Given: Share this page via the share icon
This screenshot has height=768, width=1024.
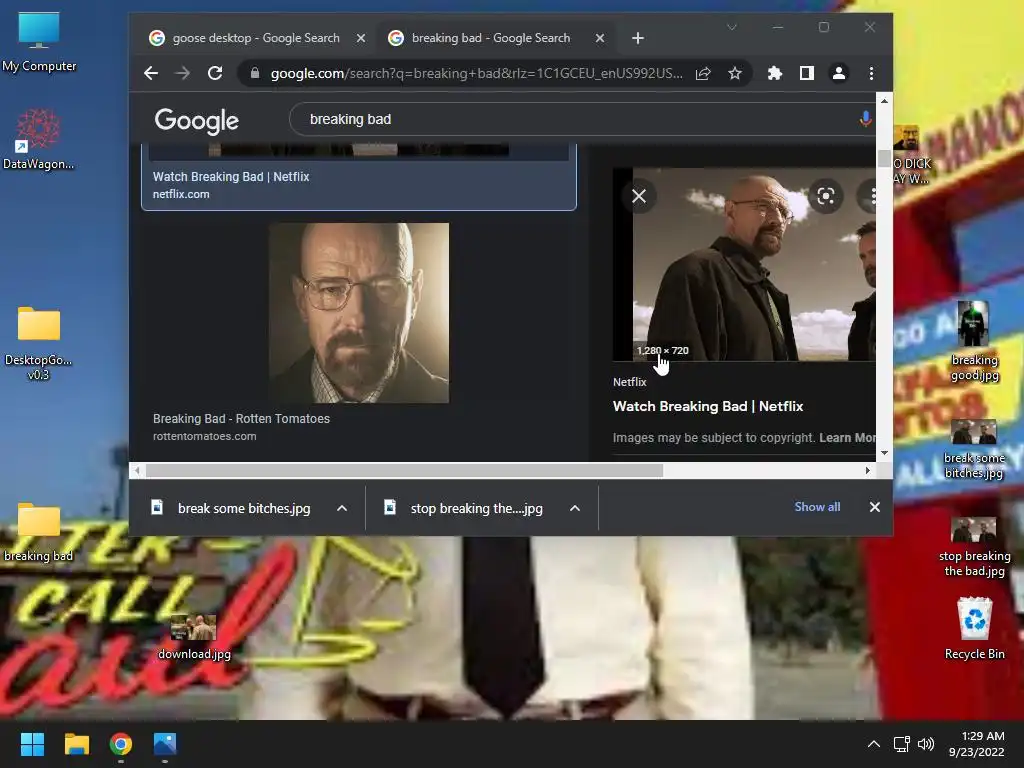Looking at the screenshot, I should [x=703, y=73].
